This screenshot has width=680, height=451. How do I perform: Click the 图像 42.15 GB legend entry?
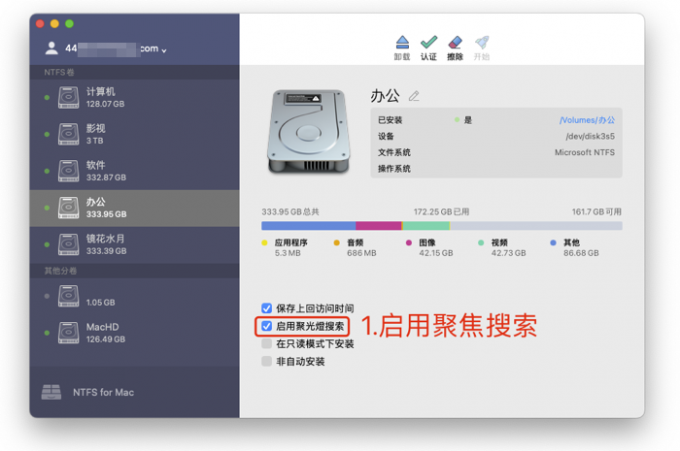coord(429,248)
